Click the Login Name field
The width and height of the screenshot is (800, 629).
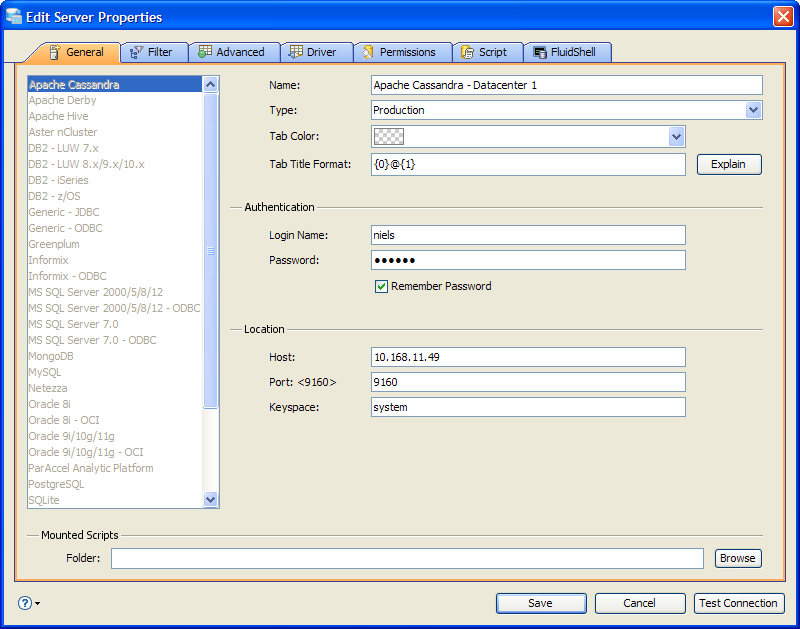click(528, 235)
